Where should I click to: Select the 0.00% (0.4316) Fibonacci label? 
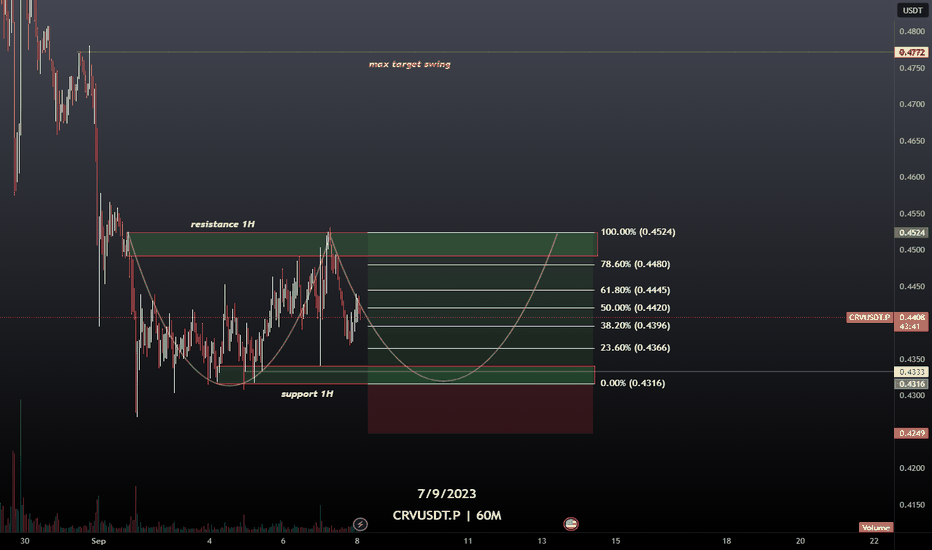[x=632, y=383]
